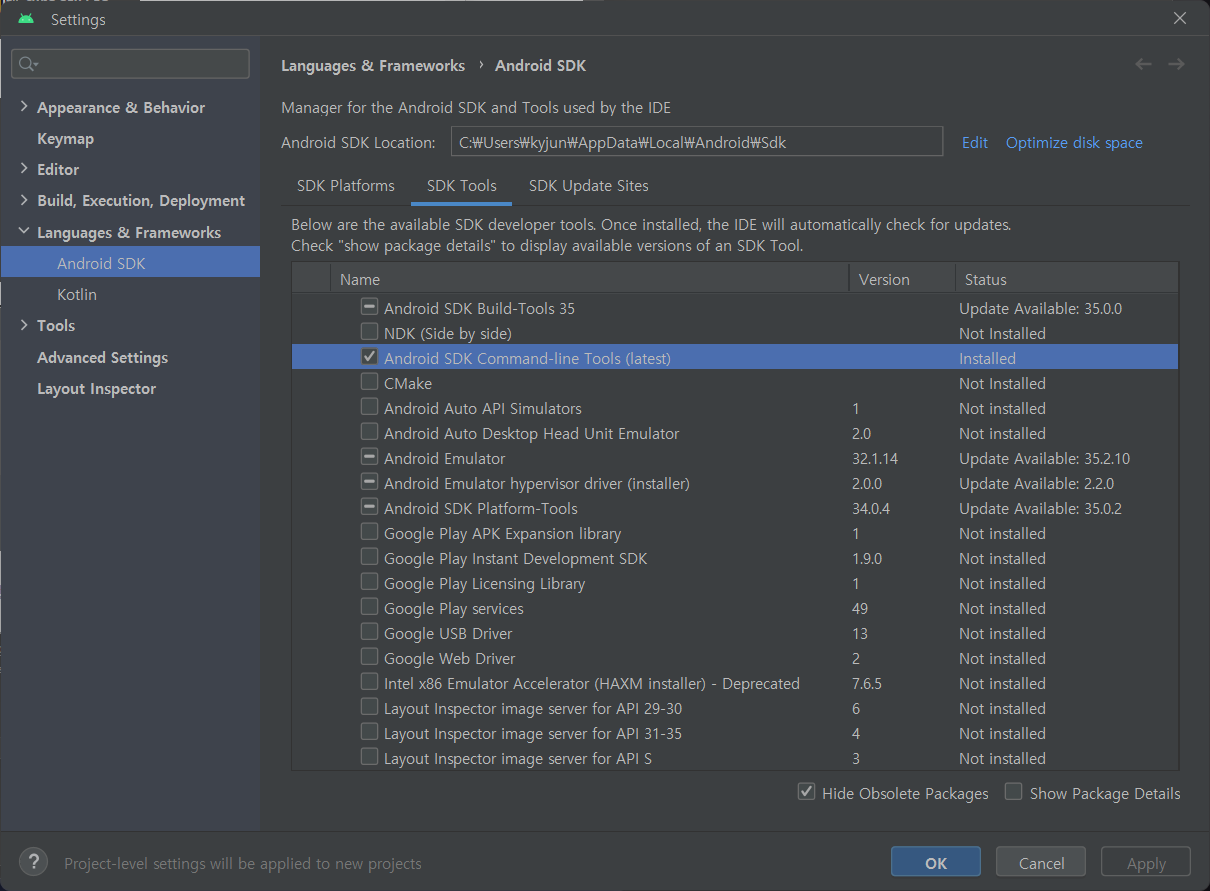Collapse Languages & Frameworks section
This screenshot has height=891, width=1210.
tap(24, 232)
